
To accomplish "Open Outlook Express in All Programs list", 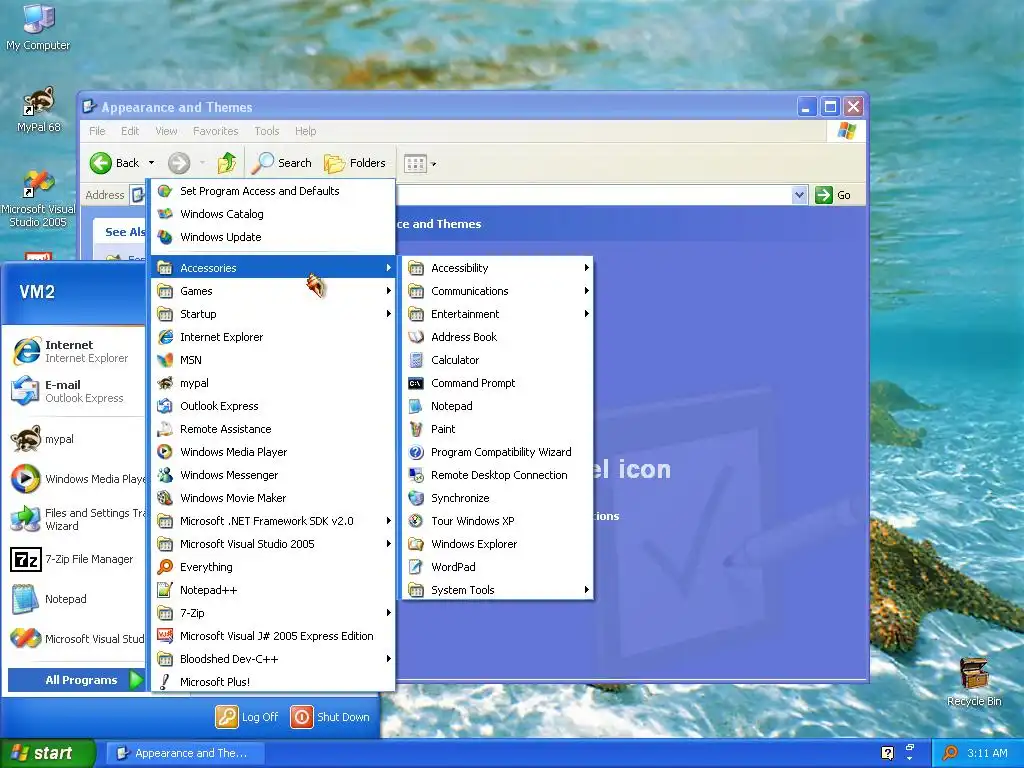I will (273, 406).
